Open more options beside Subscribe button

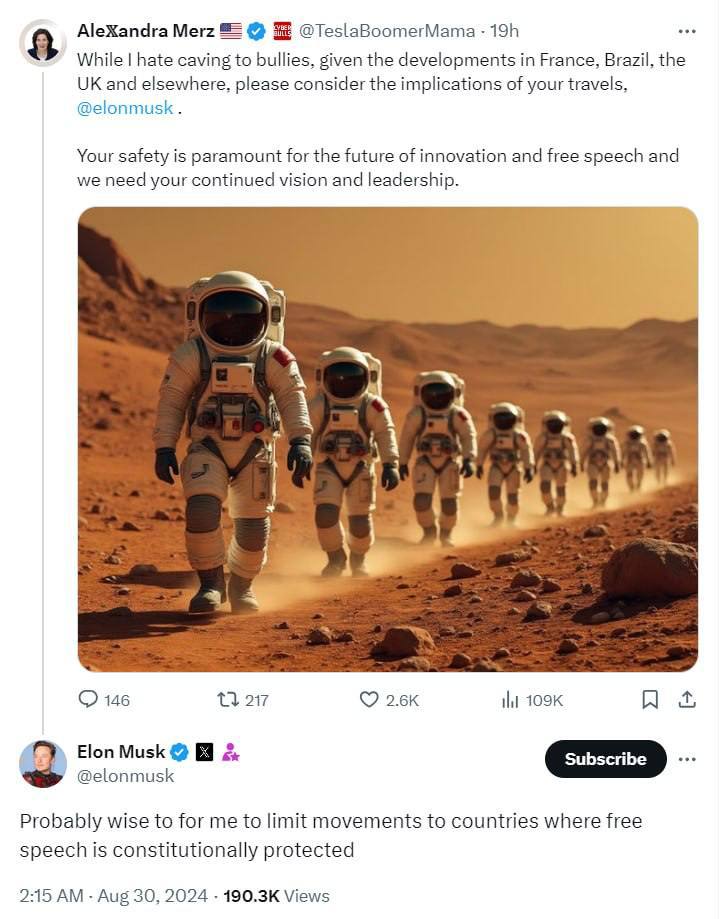(x=687, y=759)
